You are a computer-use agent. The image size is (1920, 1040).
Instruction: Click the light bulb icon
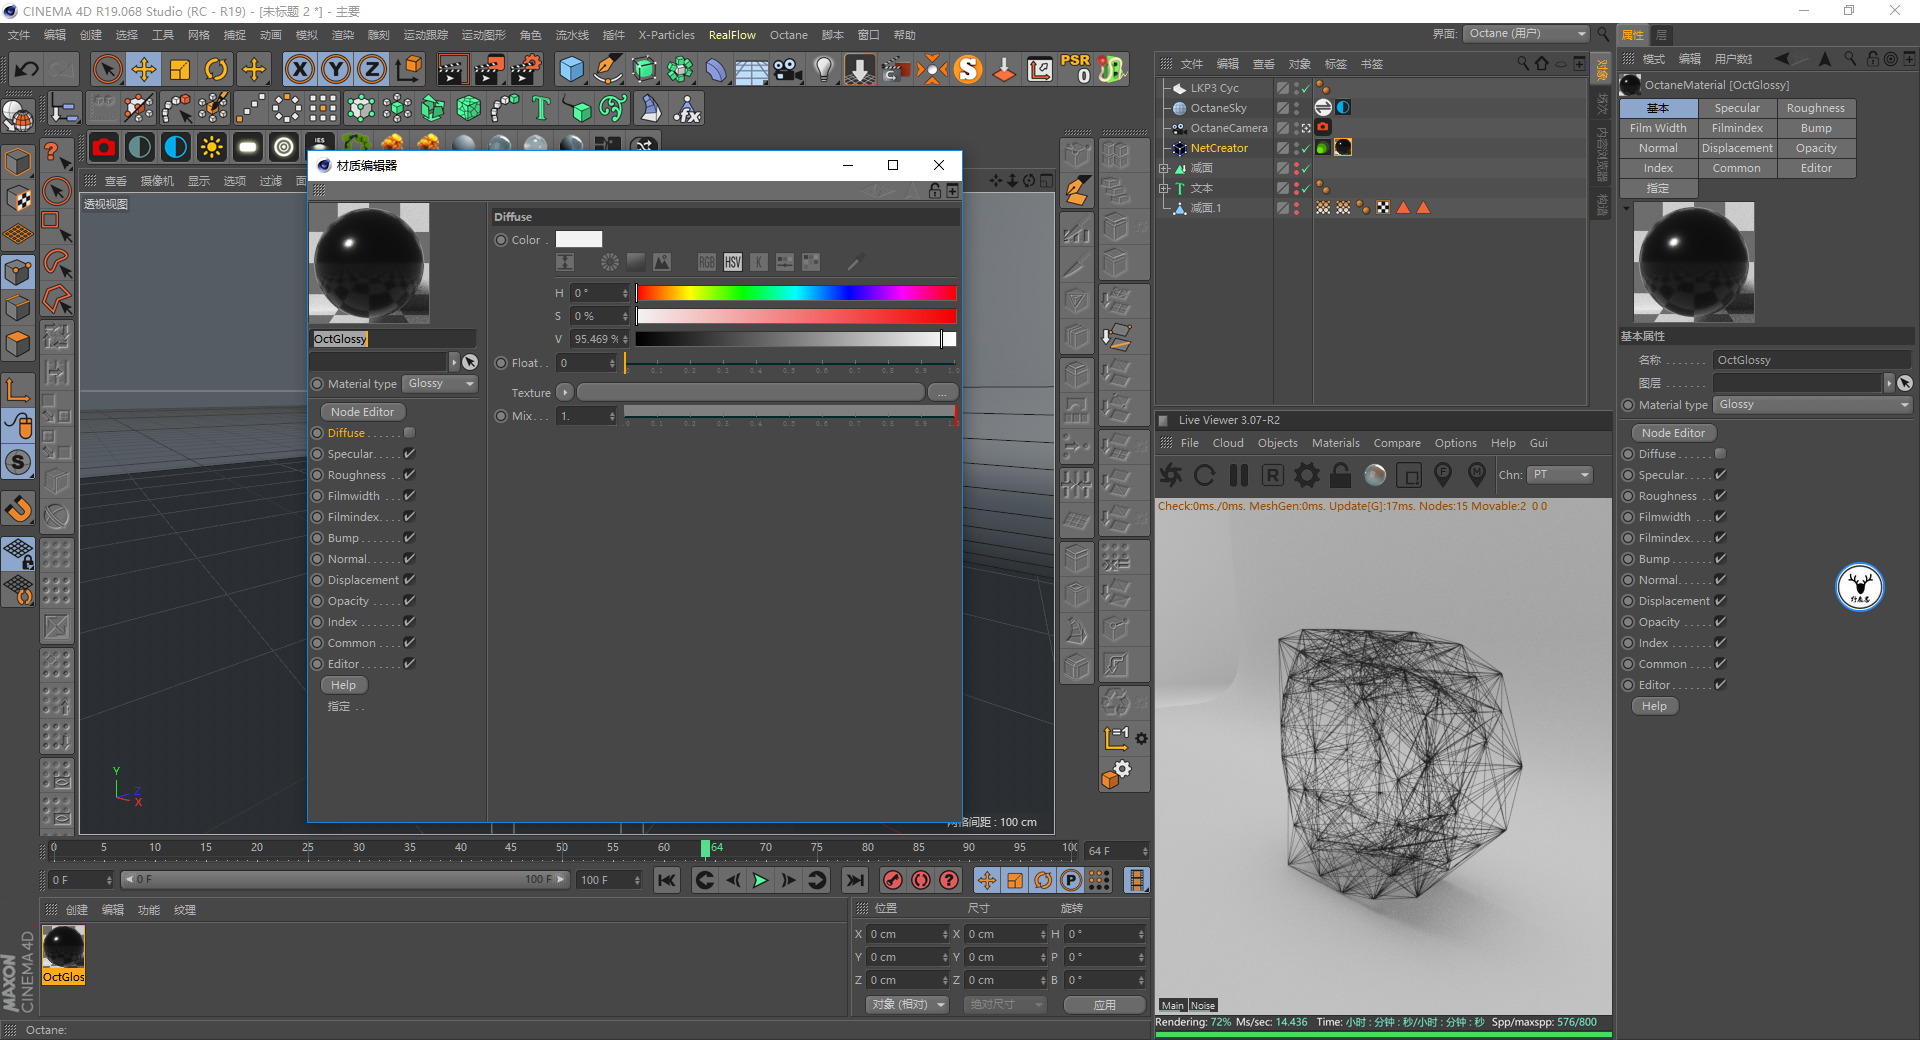point(823,69)
